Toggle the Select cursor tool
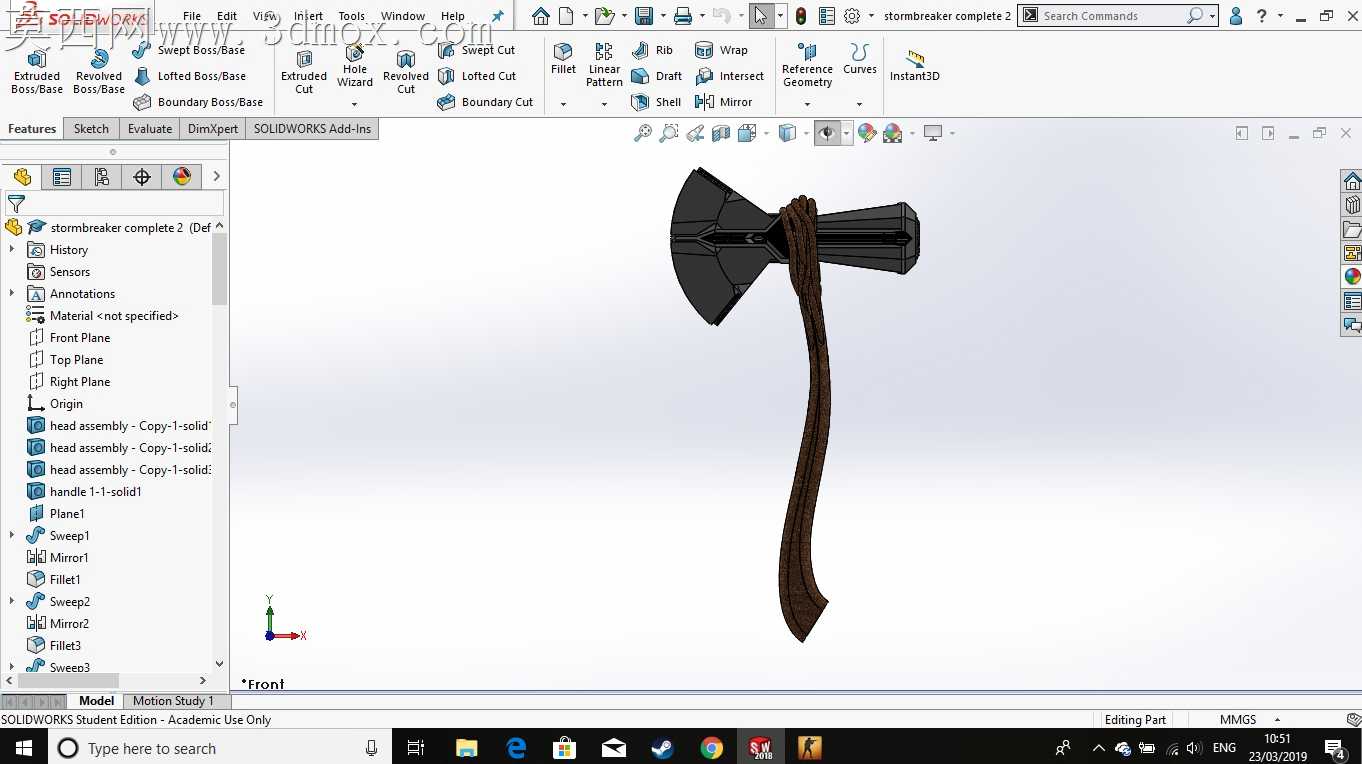Image resolution: width=1362 pixels, height=764 pixels. (x=761, y=16)
